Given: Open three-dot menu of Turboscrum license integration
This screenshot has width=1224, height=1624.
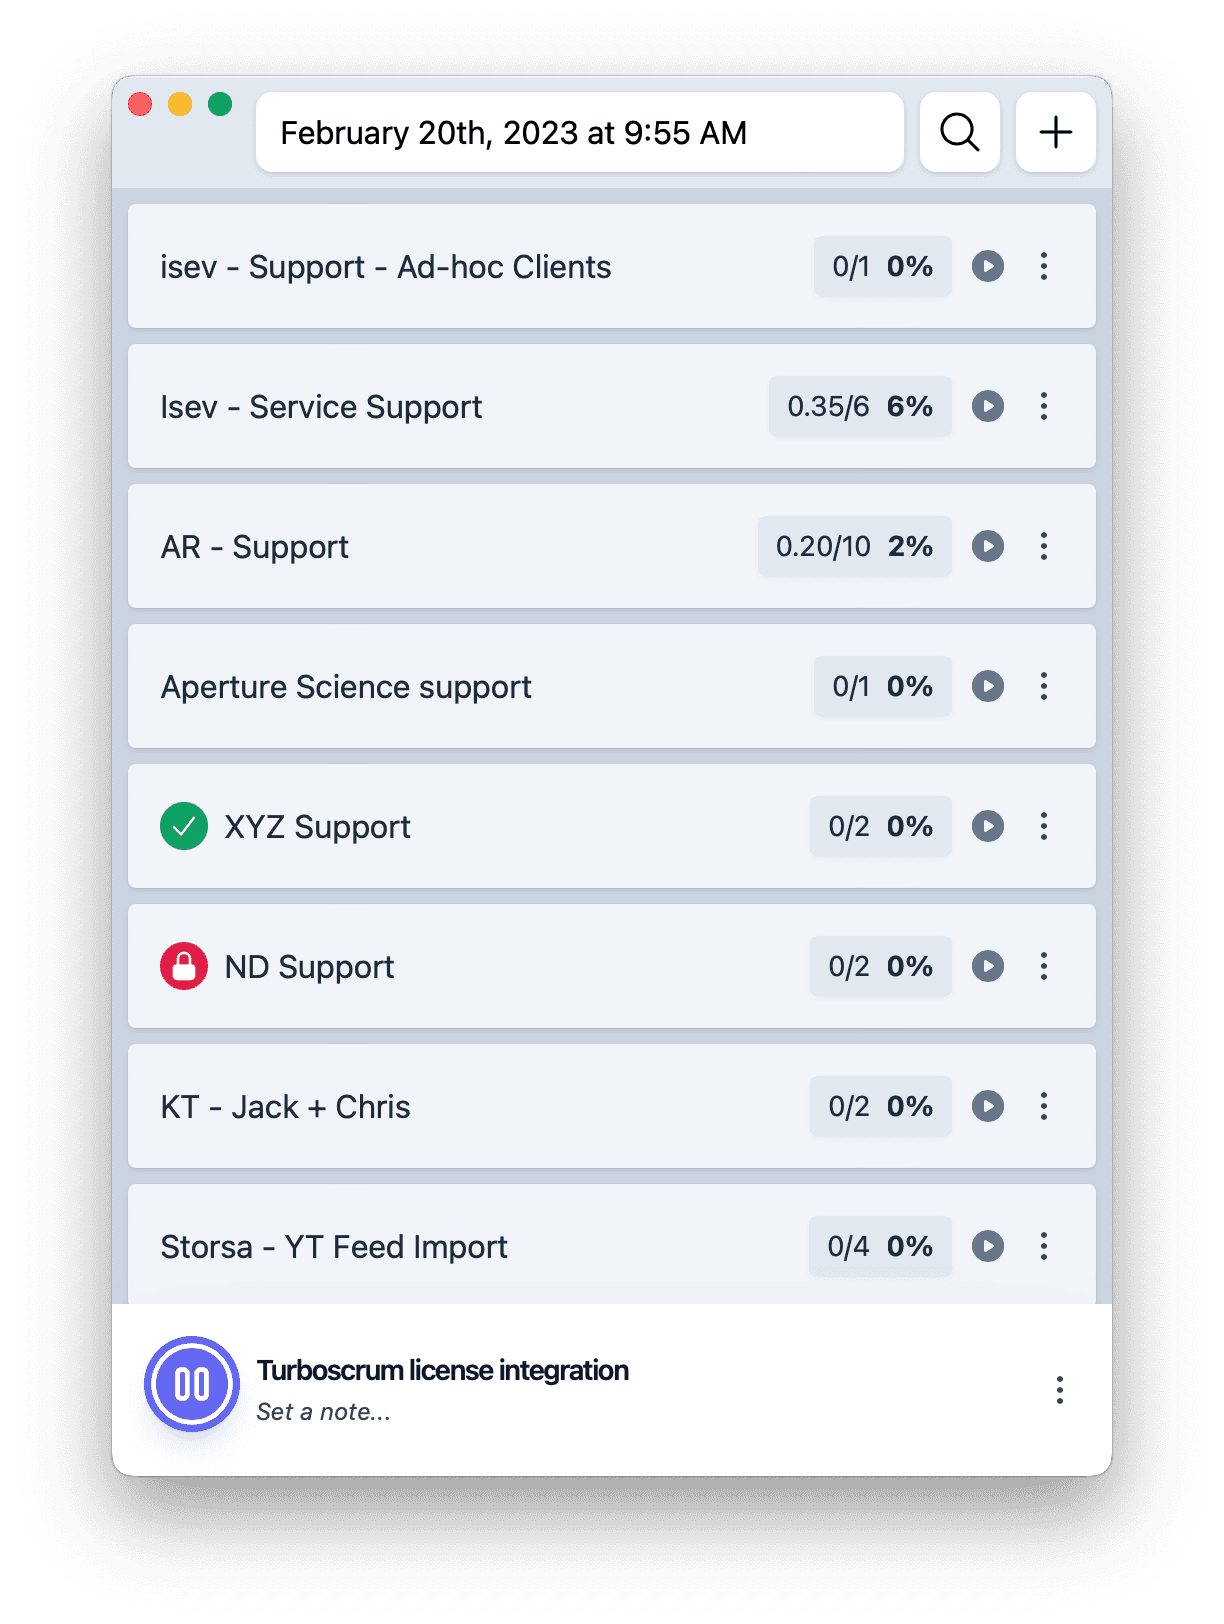Looking at the screenshot, I should point(1060,1390).
